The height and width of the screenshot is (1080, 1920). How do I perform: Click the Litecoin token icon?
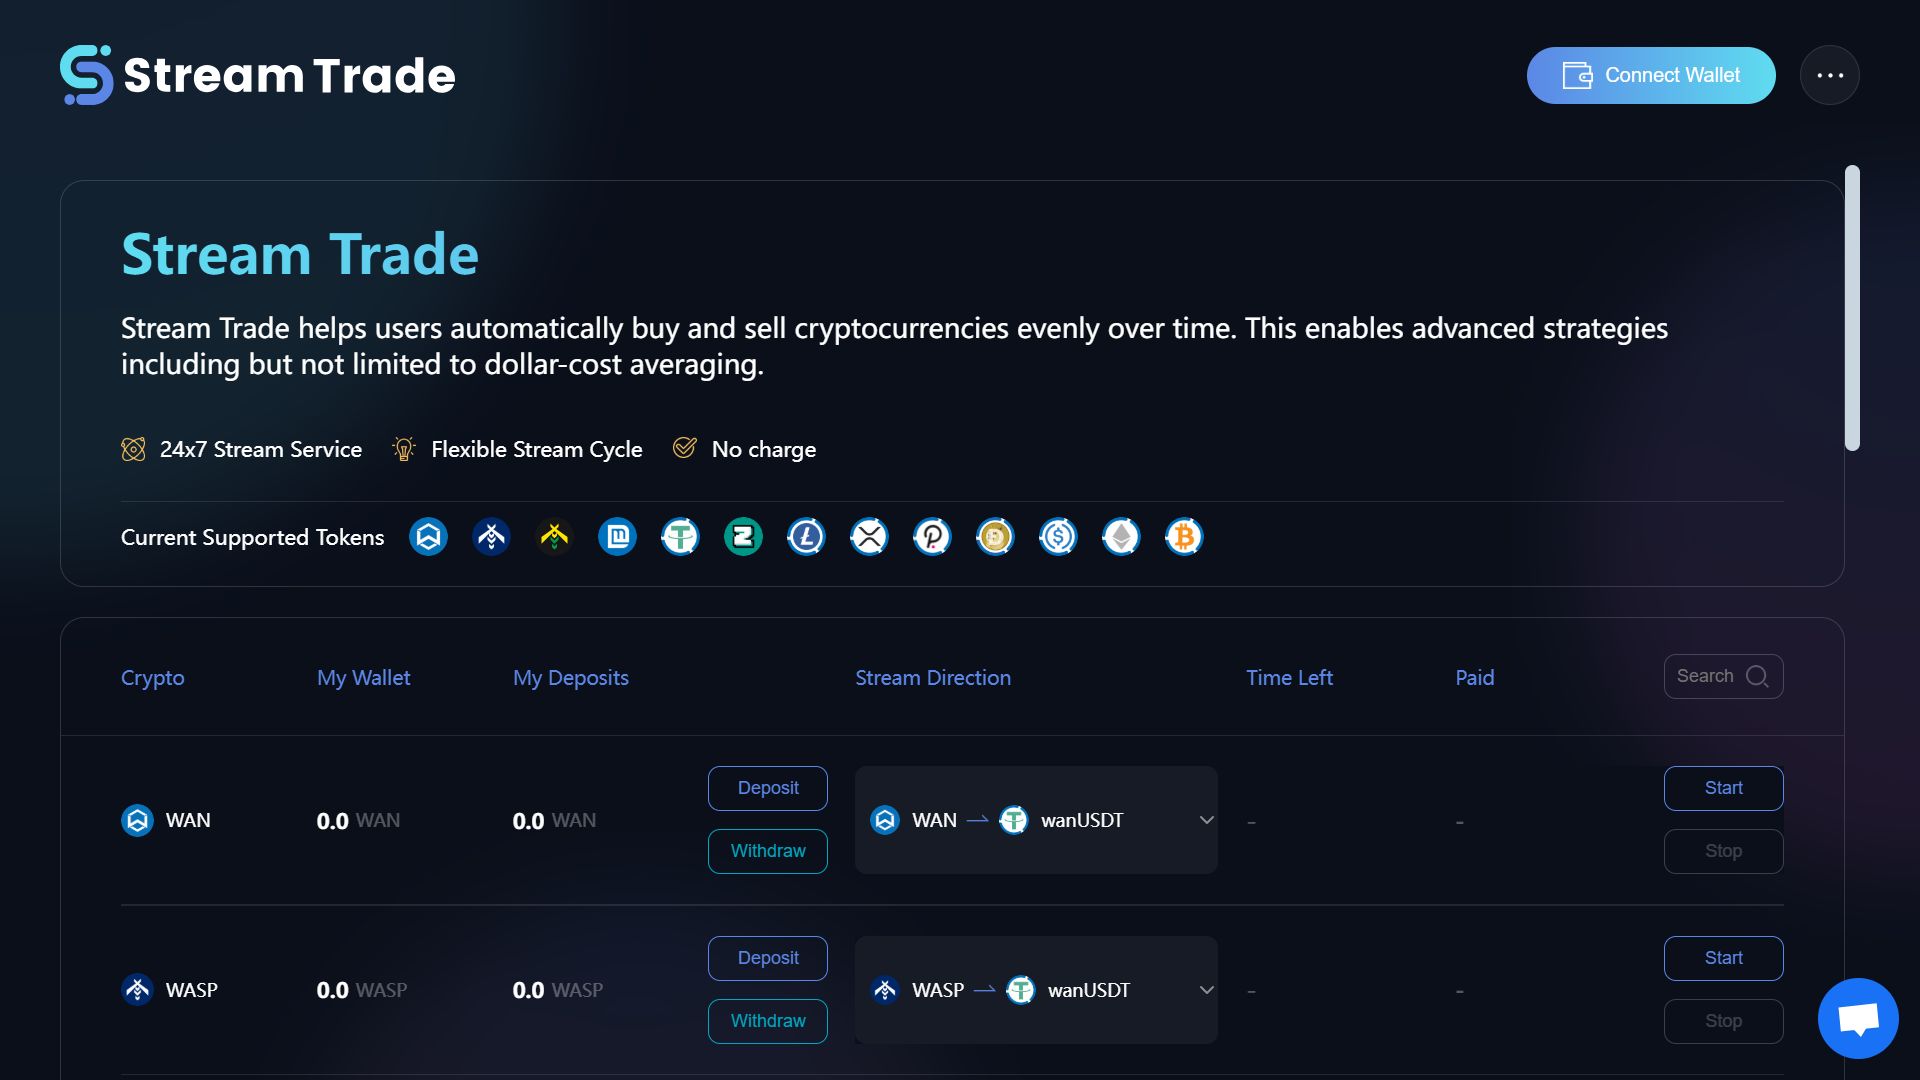click(806, 537)
